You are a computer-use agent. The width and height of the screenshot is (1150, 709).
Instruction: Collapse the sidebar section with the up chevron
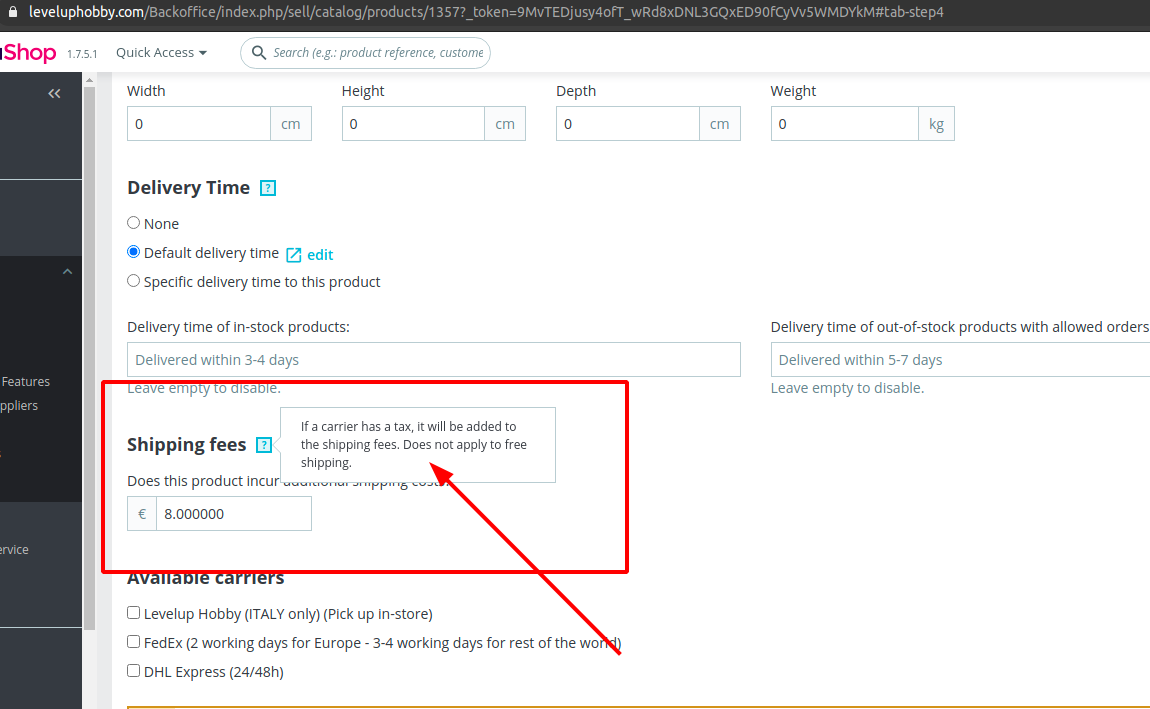pos(67,270)
